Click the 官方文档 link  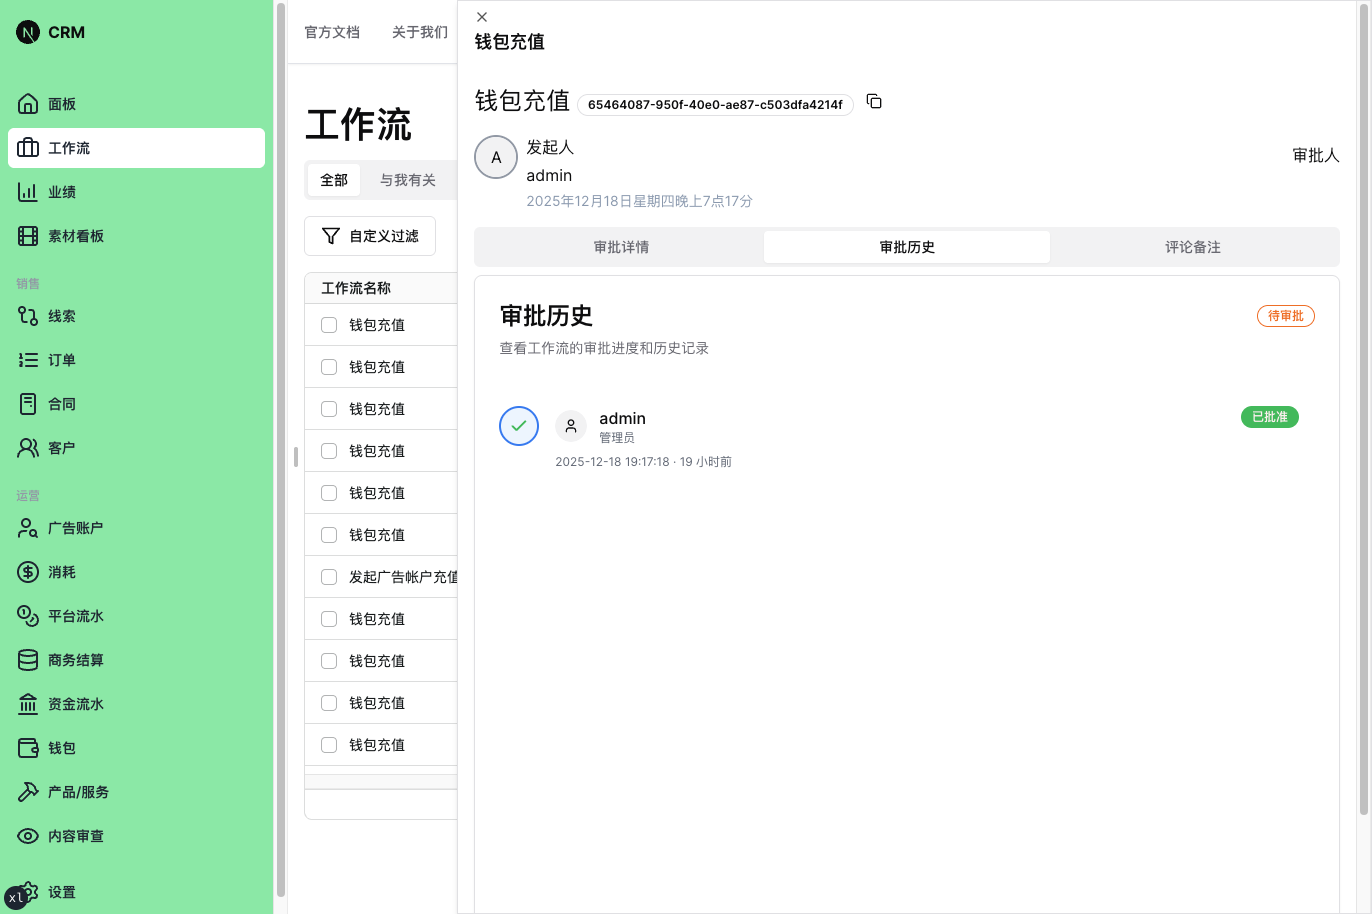[x=332, y=32]
